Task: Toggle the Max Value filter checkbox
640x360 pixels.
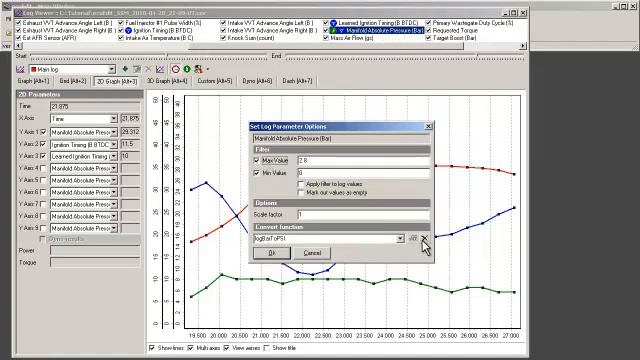Action: click(x=256, y=161)
